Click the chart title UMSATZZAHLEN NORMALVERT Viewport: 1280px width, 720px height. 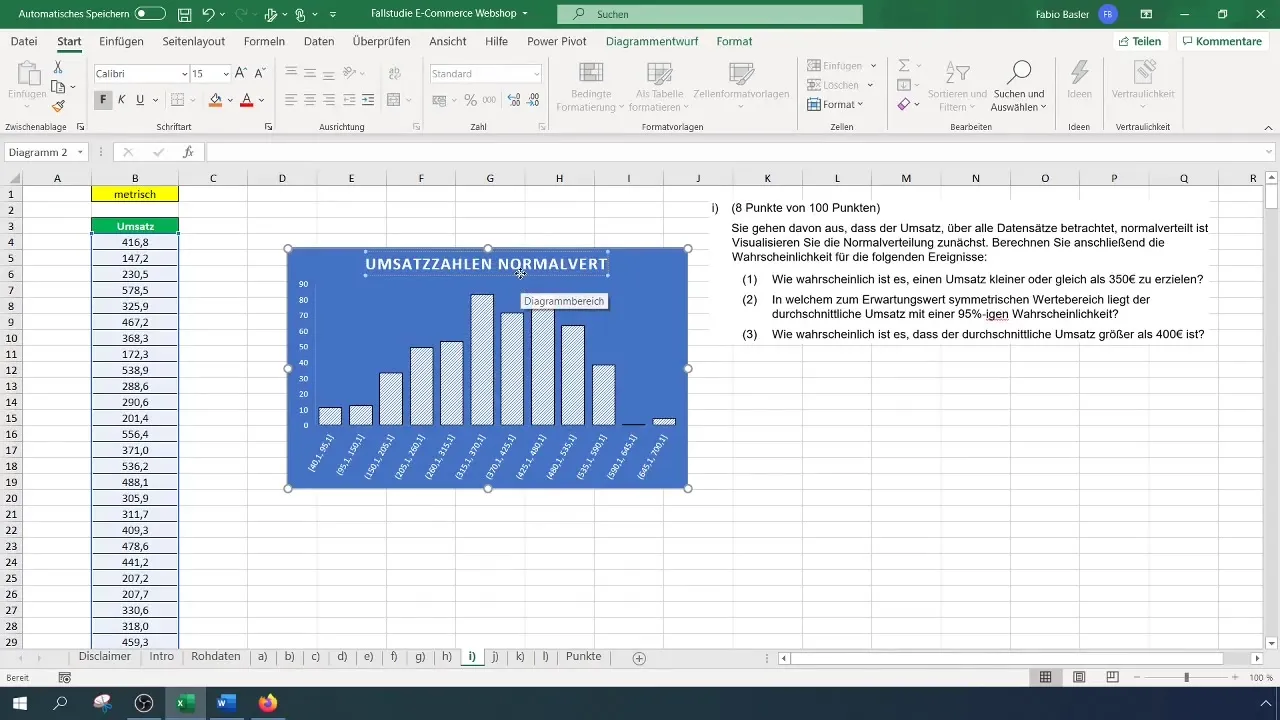(487, 264)
